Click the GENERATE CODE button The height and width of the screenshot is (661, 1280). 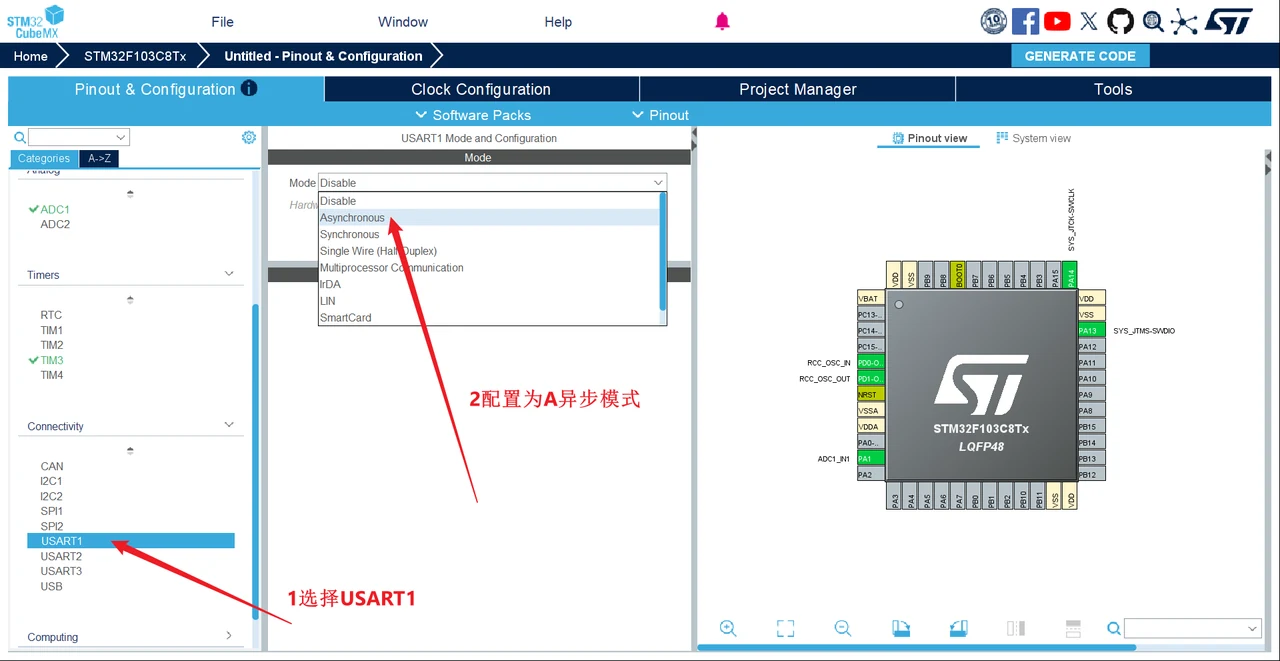[x=1080, y=56]
